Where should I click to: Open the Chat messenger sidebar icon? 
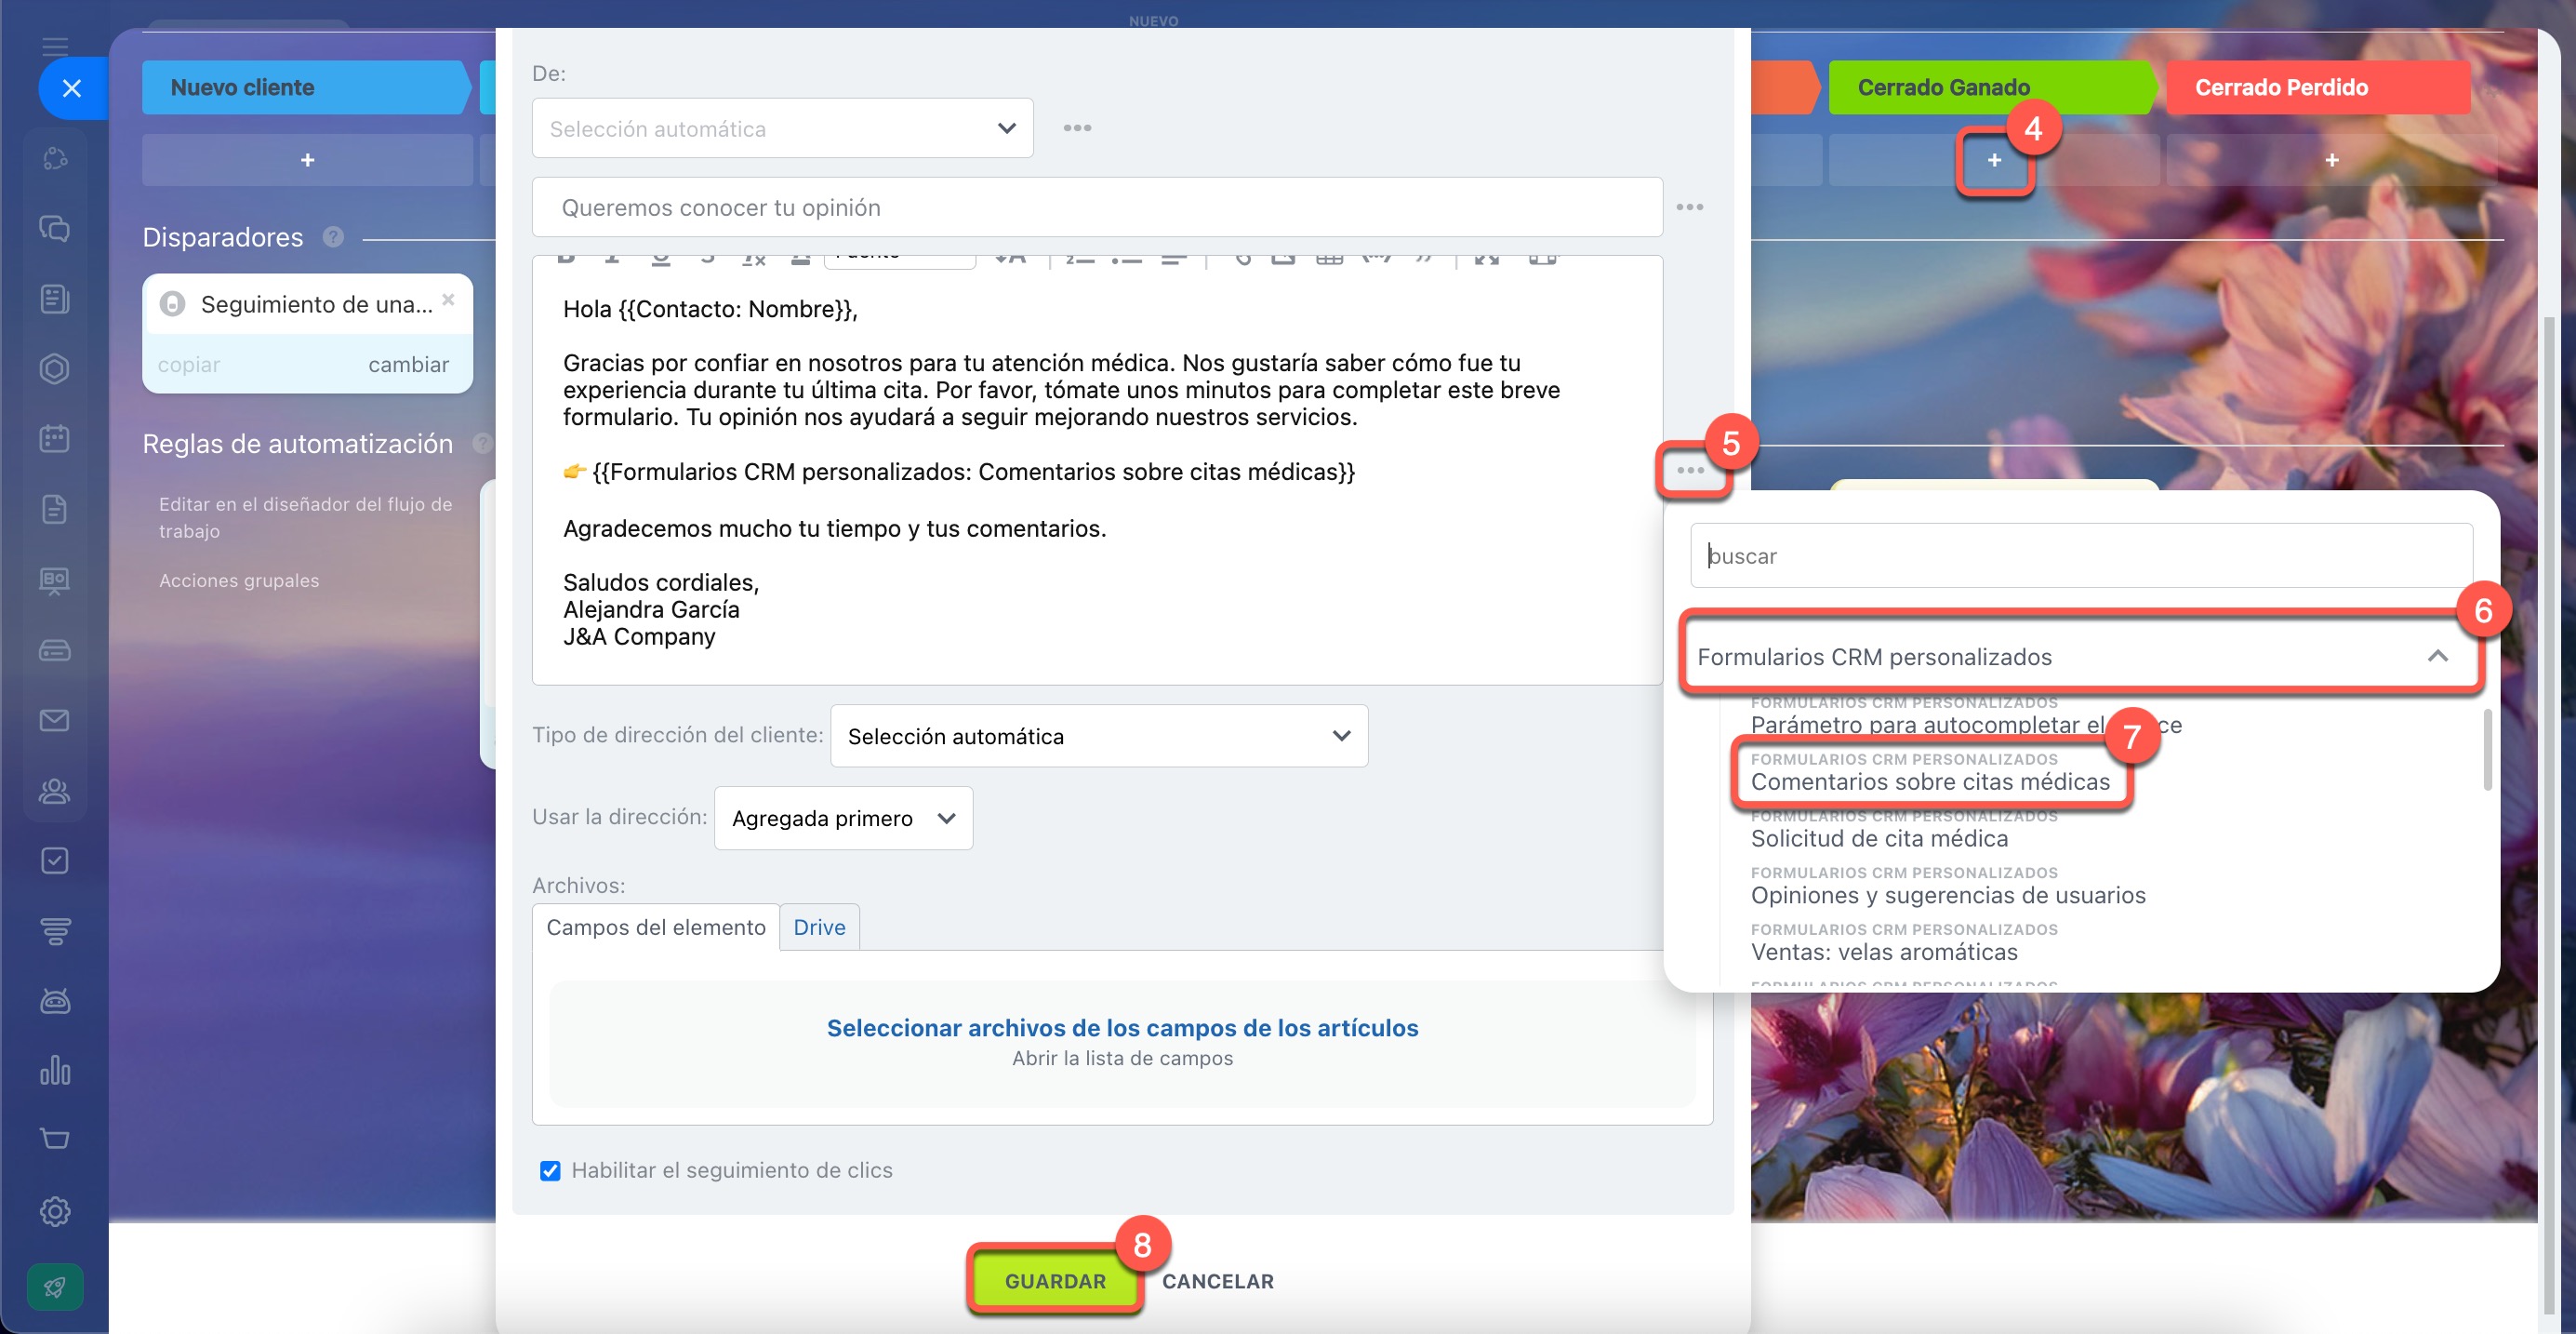click(x=55, y=228)
